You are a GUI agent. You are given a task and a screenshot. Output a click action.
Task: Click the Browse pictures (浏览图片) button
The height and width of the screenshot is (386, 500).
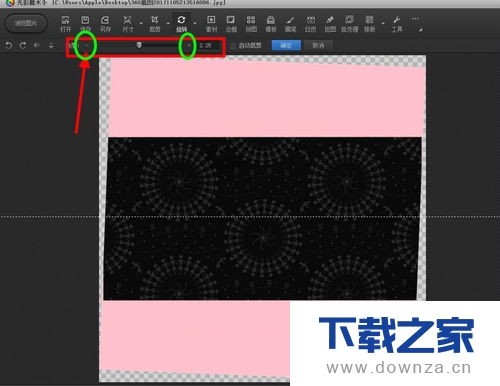coord(26,23)
